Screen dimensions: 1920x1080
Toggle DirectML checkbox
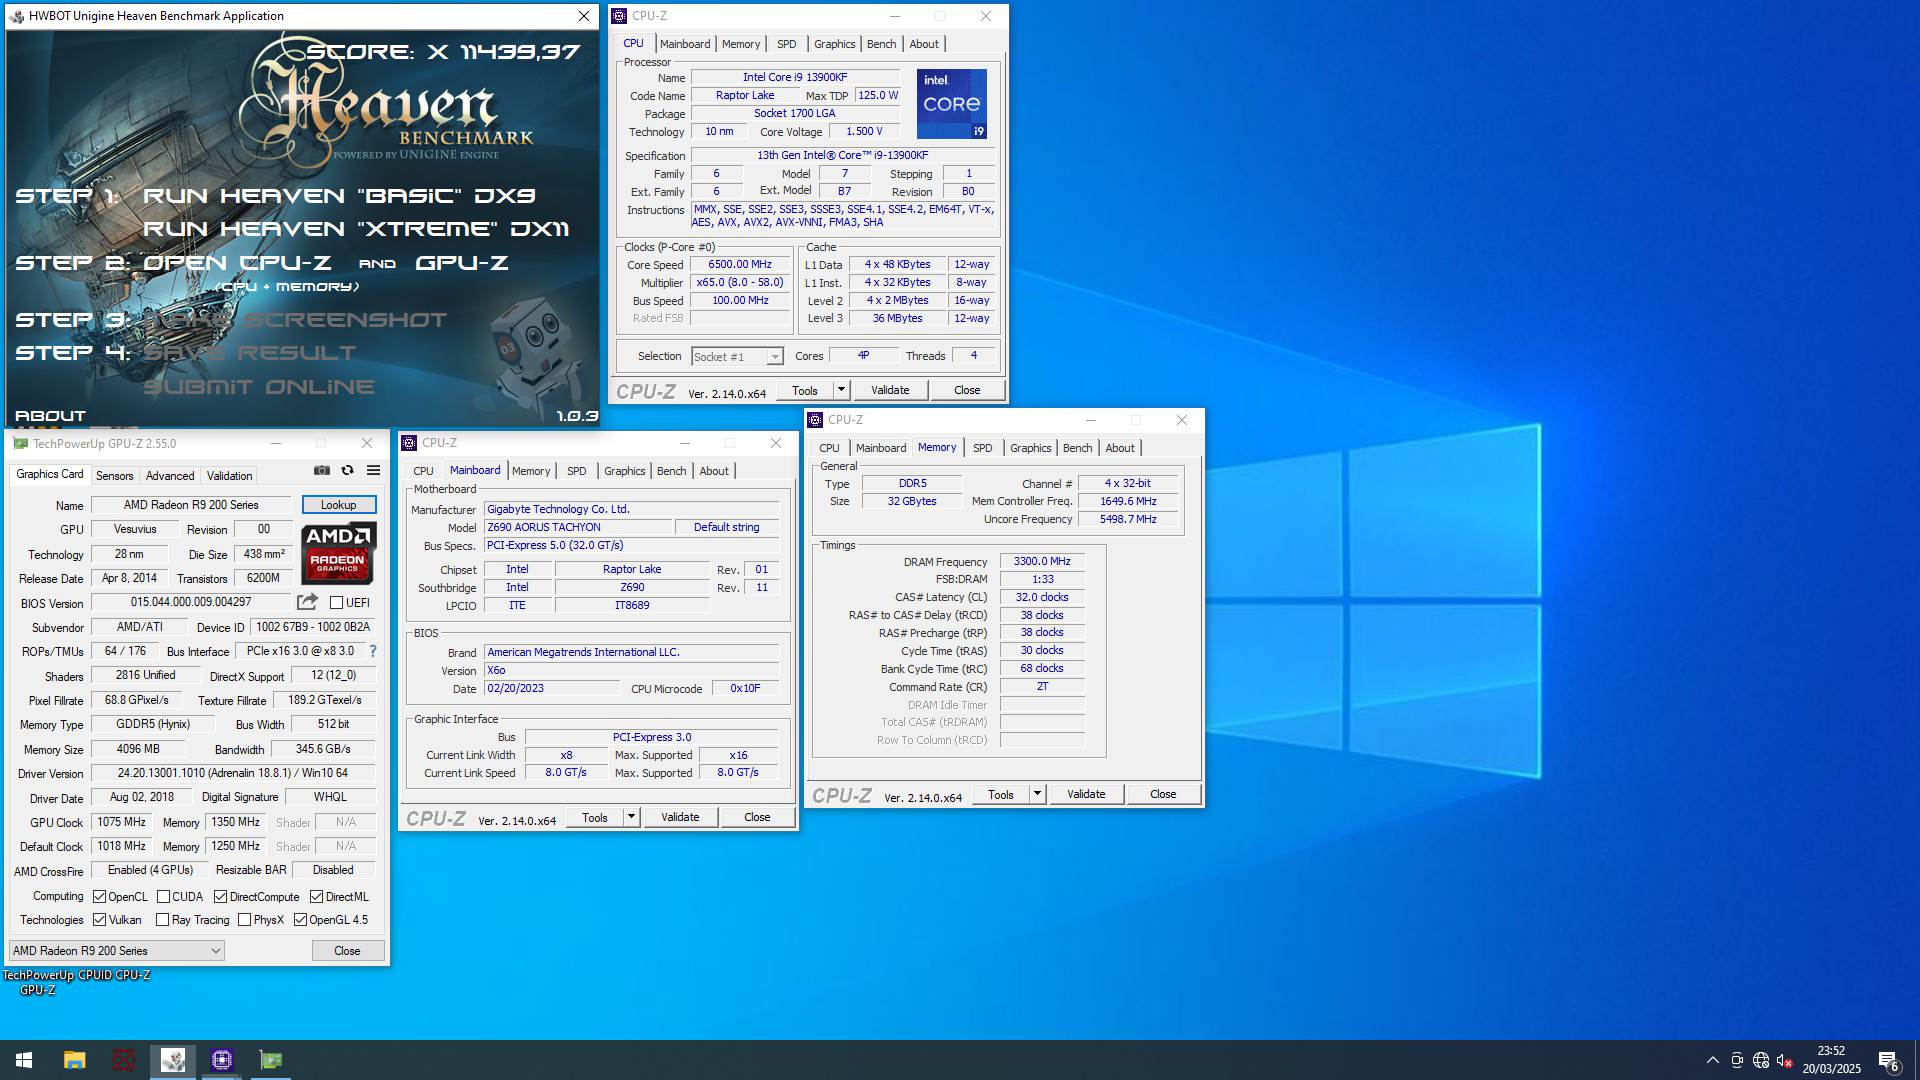[316, 897]
